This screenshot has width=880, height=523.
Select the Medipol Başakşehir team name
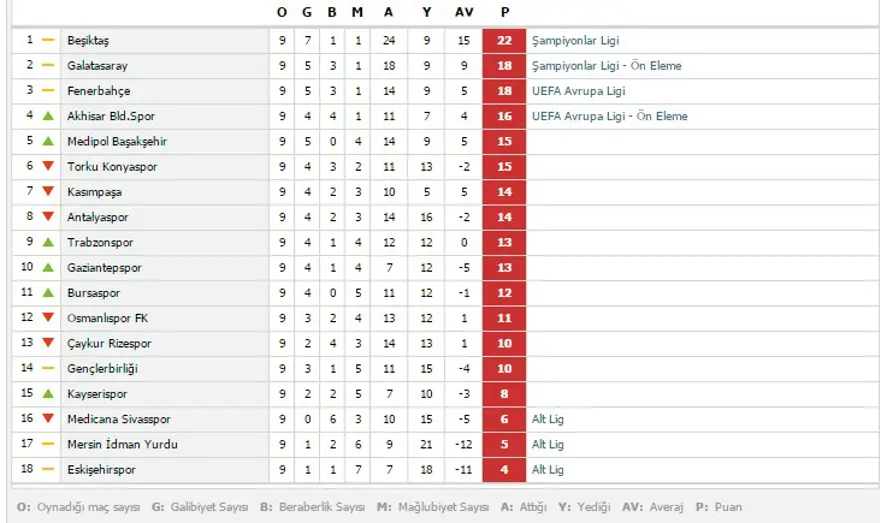pos(117,141)
